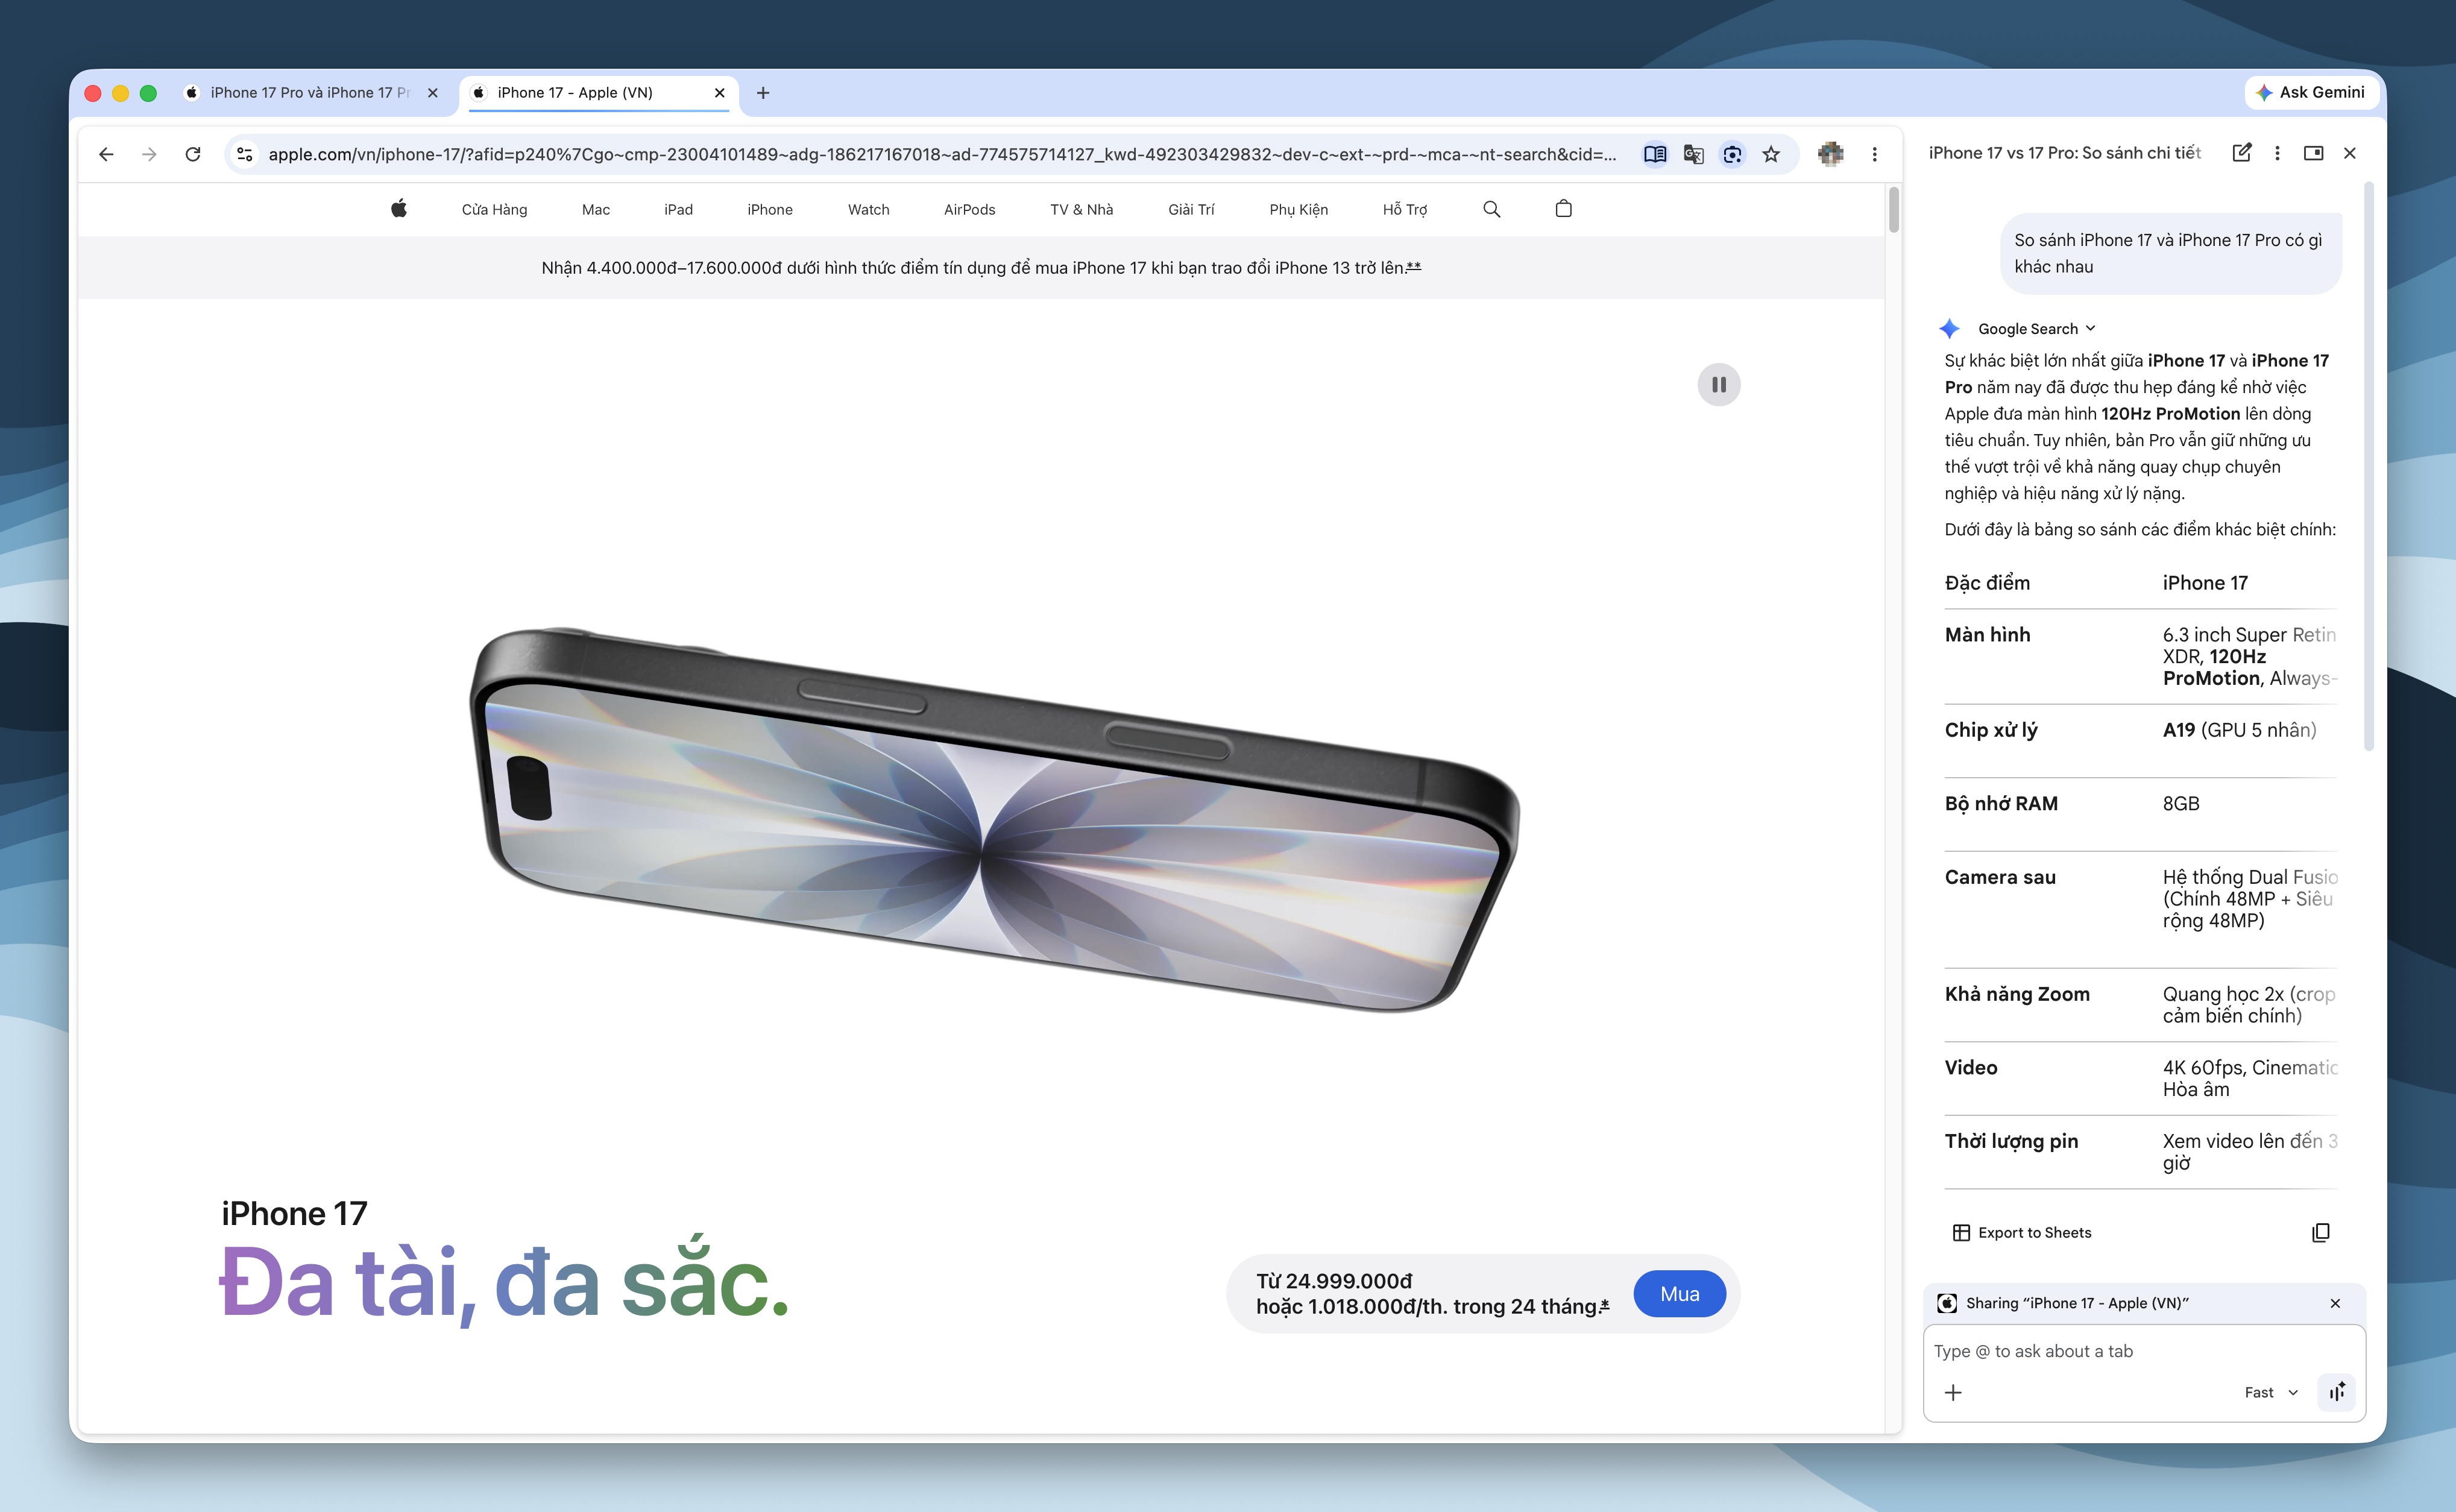Pause the iPhone 17 hero animation
Viewport: 2456px width, 1512px height.
pyautogui.click(x=1718, y=384)
